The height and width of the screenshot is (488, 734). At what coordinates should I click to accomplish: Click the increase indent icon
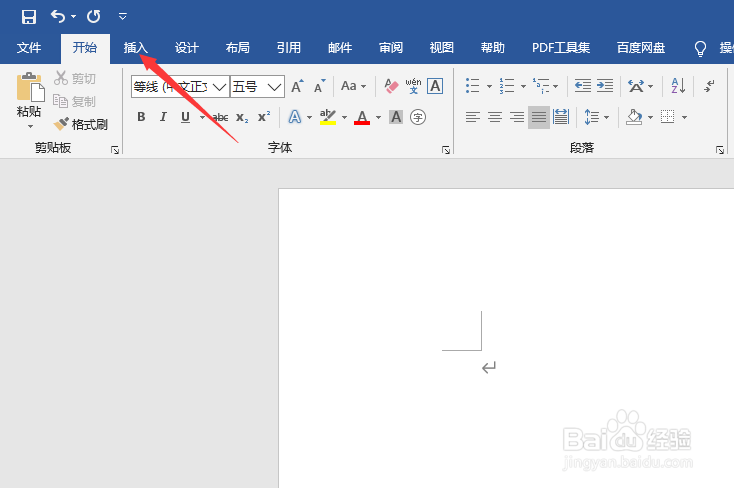(605, 86)
